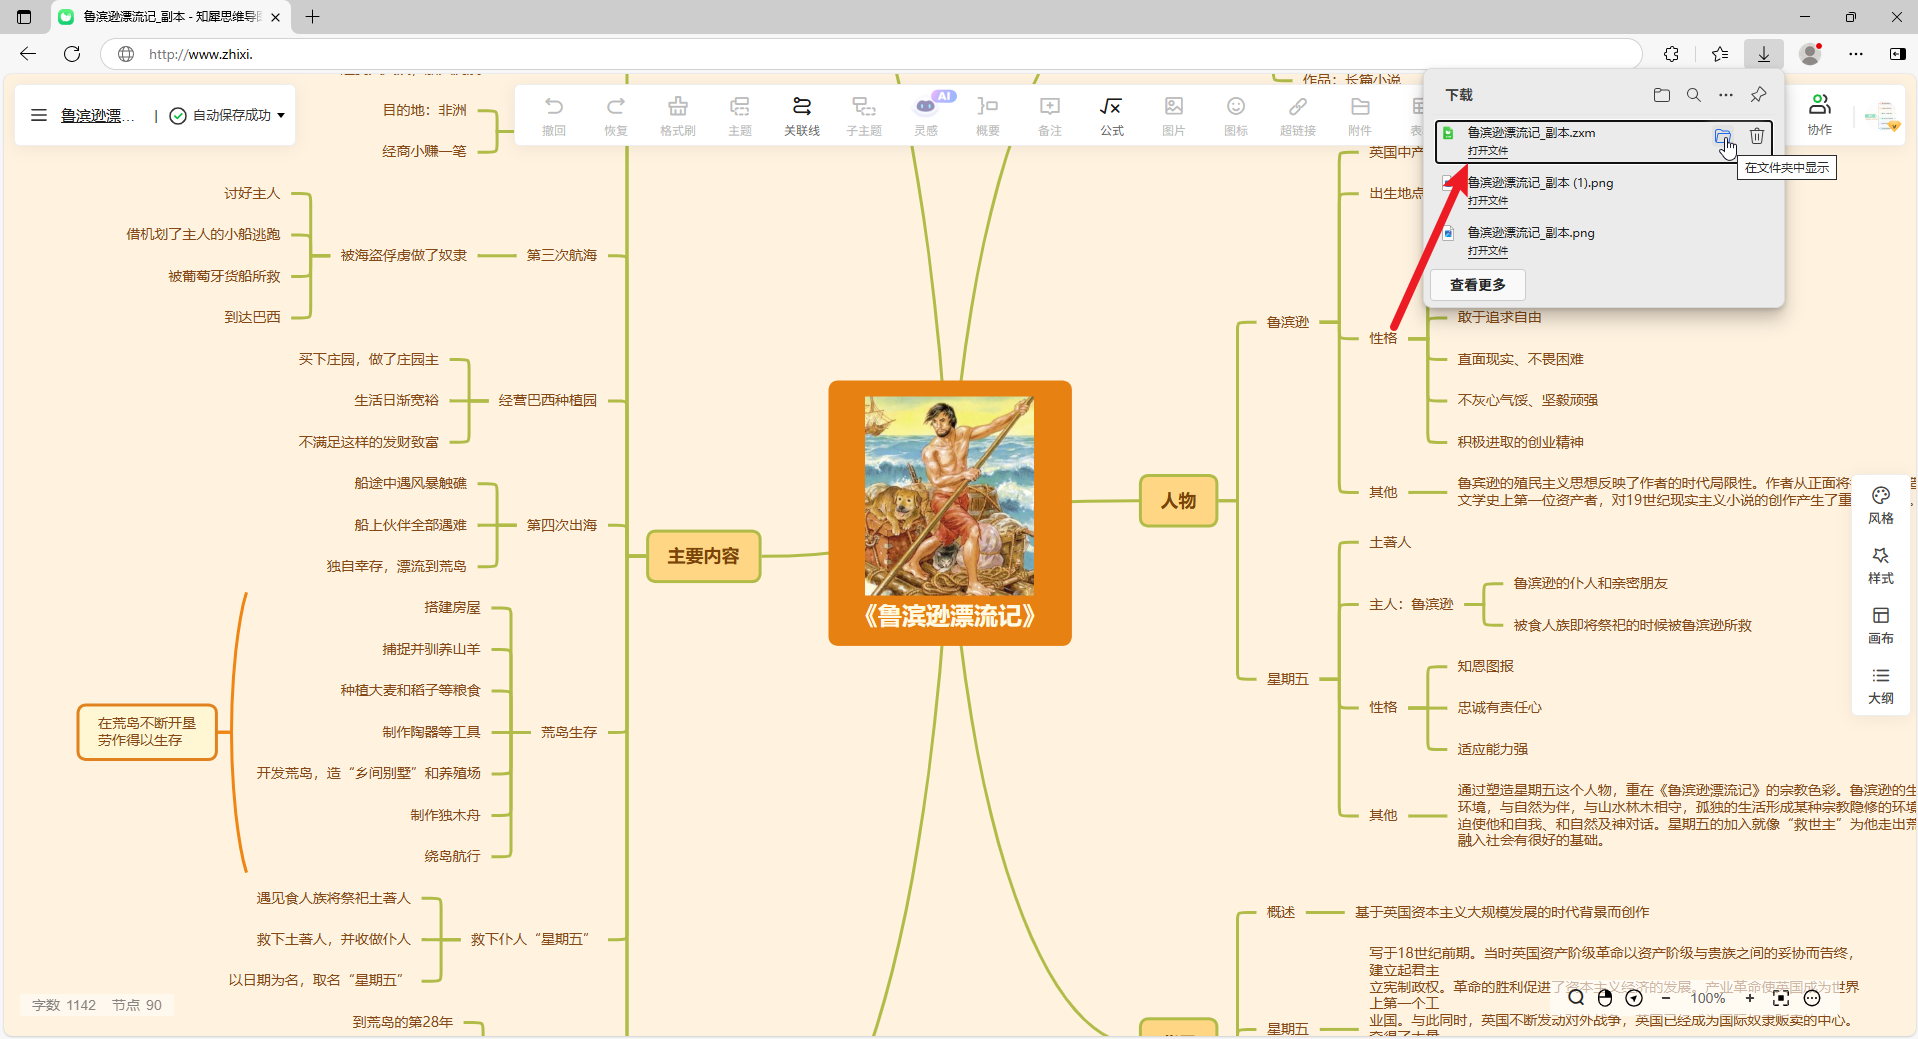The height and width of the screenshot is (1039, 1918).
Task: Insert an Image (图片)
Action: [1174, 115]
